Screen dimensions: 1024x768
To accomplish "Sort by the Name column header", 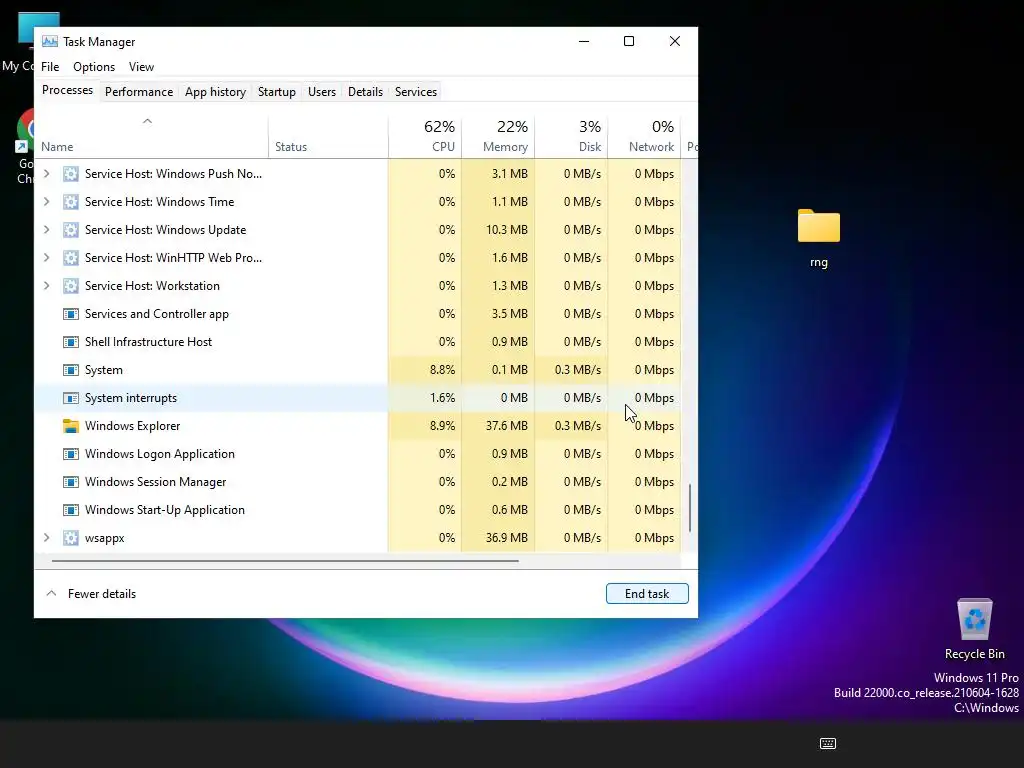I will coord(152,137).
